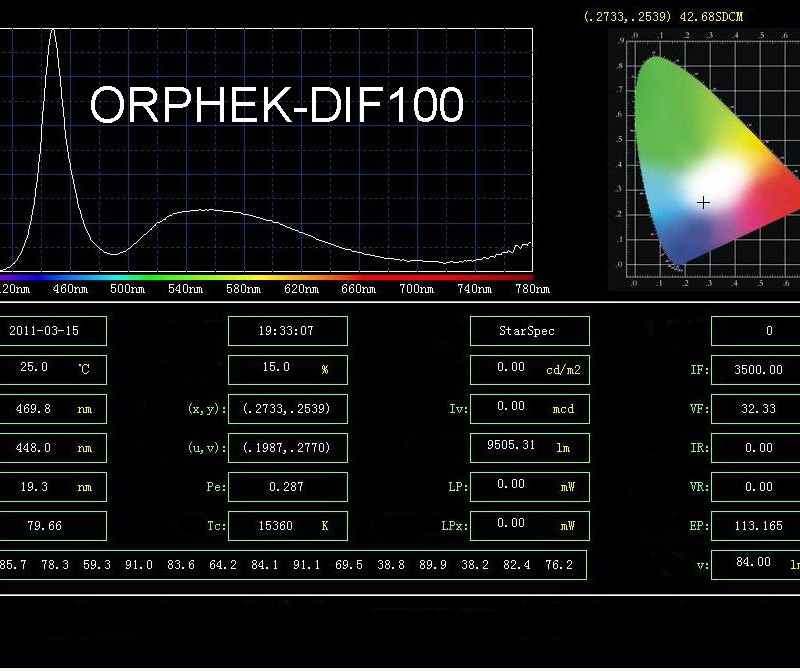Click the Iv field showing 0.00 mcd
Viewport: 800px width, 671px height.
pyautogui.click(x=530, y=409)
